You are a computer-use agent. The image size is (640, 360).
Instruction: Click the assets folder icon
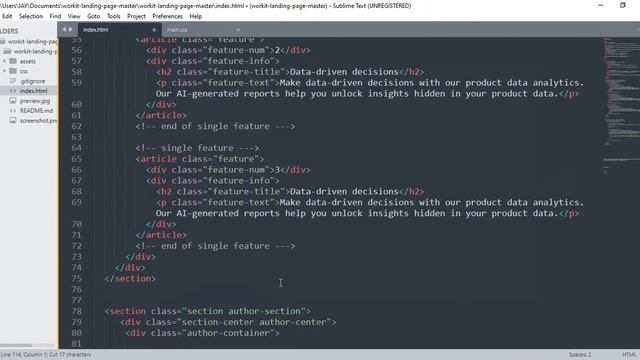coord(13,61)
